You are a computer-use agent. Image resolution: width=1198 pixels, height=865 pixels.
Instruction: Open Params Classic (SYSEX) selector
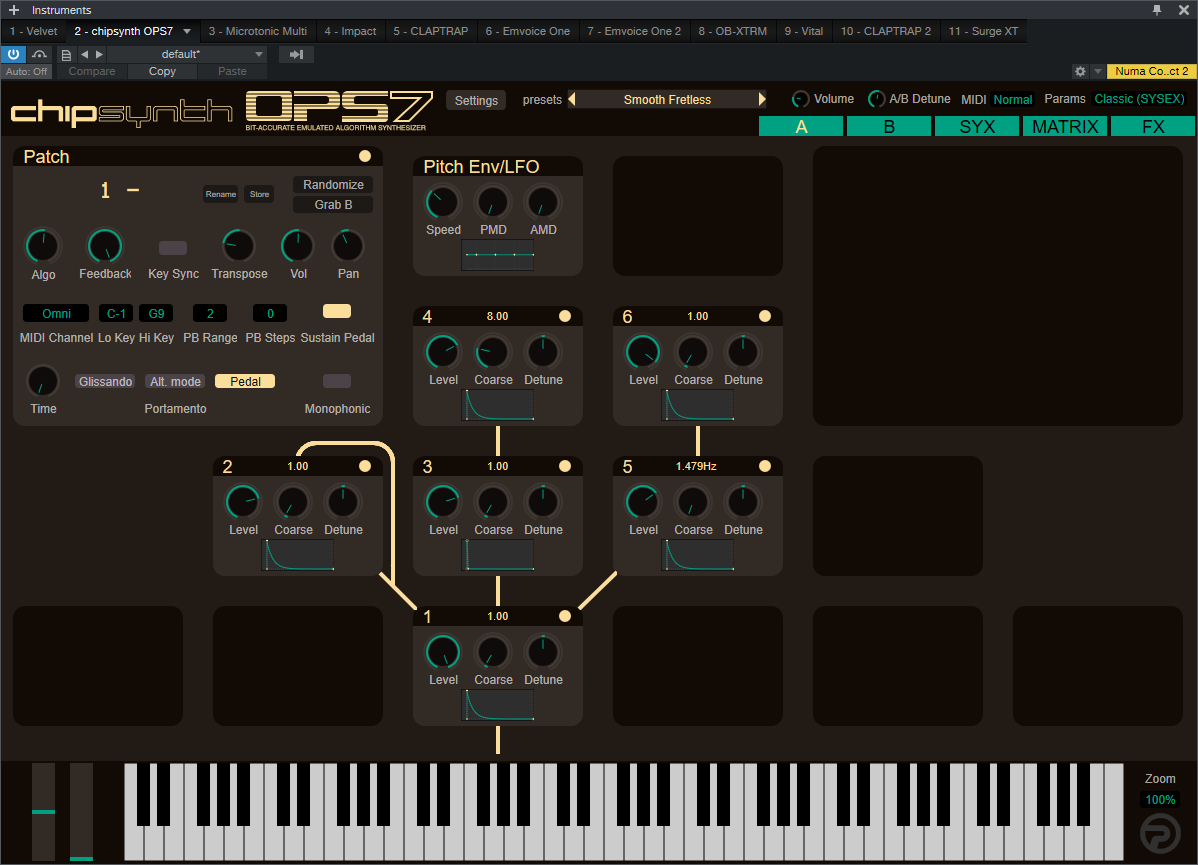coord(1139,99)
